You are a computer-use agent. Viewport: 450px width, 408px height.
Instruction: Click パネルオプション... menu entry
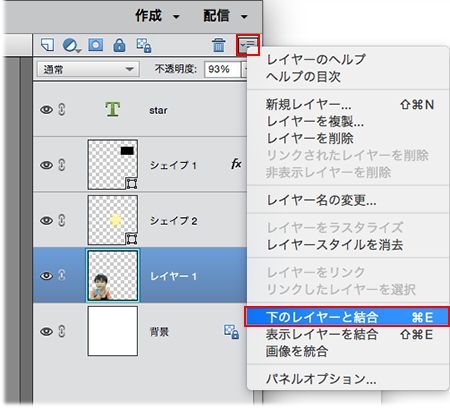[x=321, y=379]
